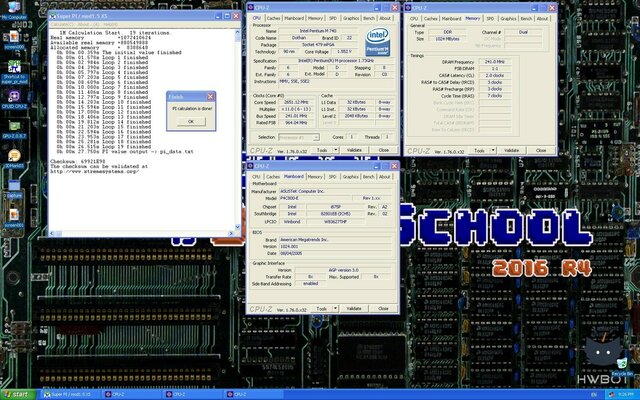Launch the GPU-Z desktop icon
The image size is (640, 400).
13,125
